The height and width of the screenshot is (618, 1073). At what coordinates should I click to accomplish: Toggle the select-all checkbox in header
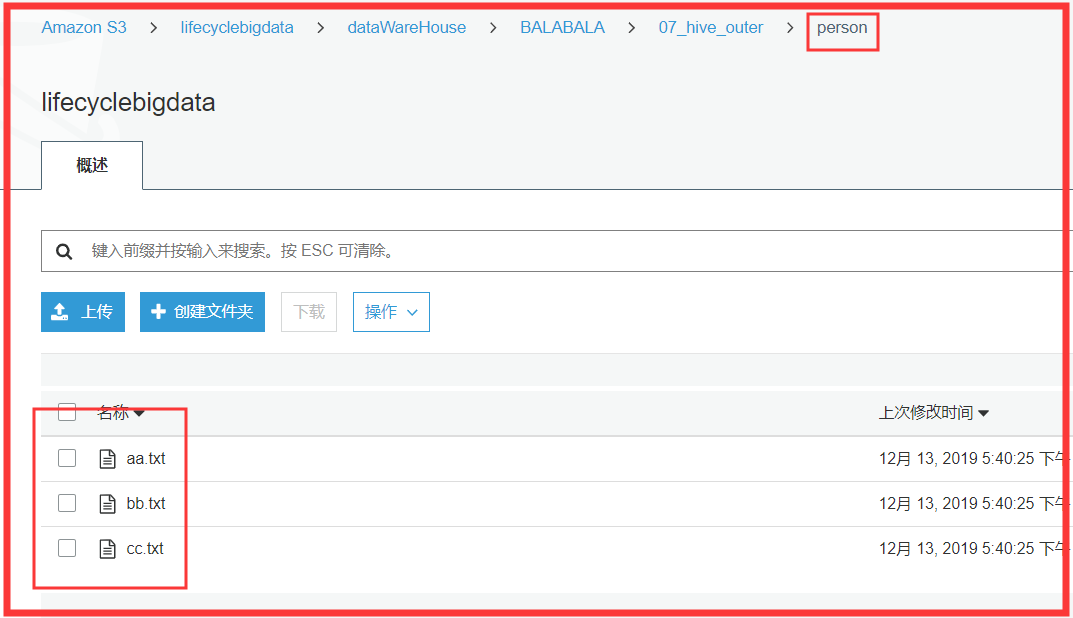(x=67, y=412)
